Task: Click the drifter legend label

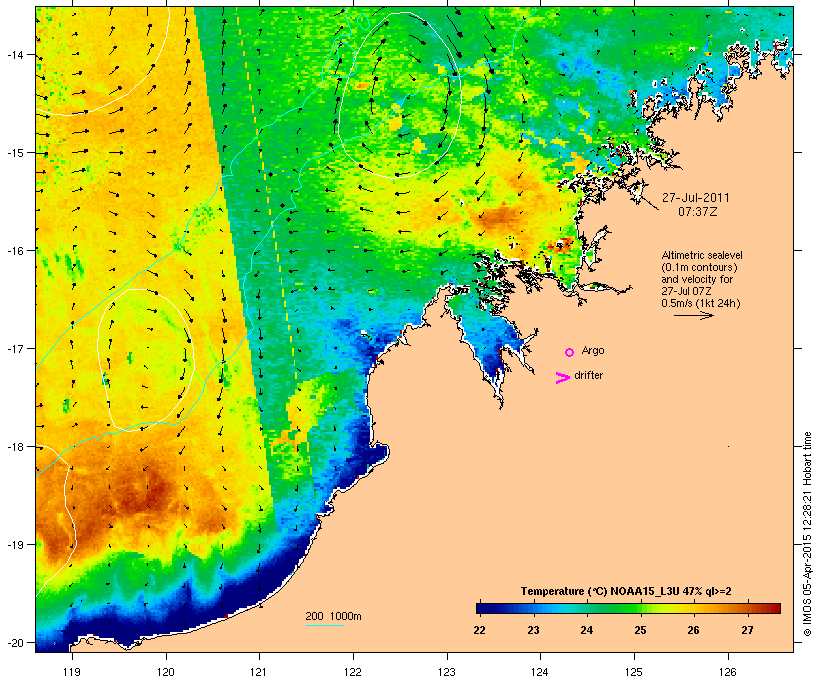Action: pos(589,376)
